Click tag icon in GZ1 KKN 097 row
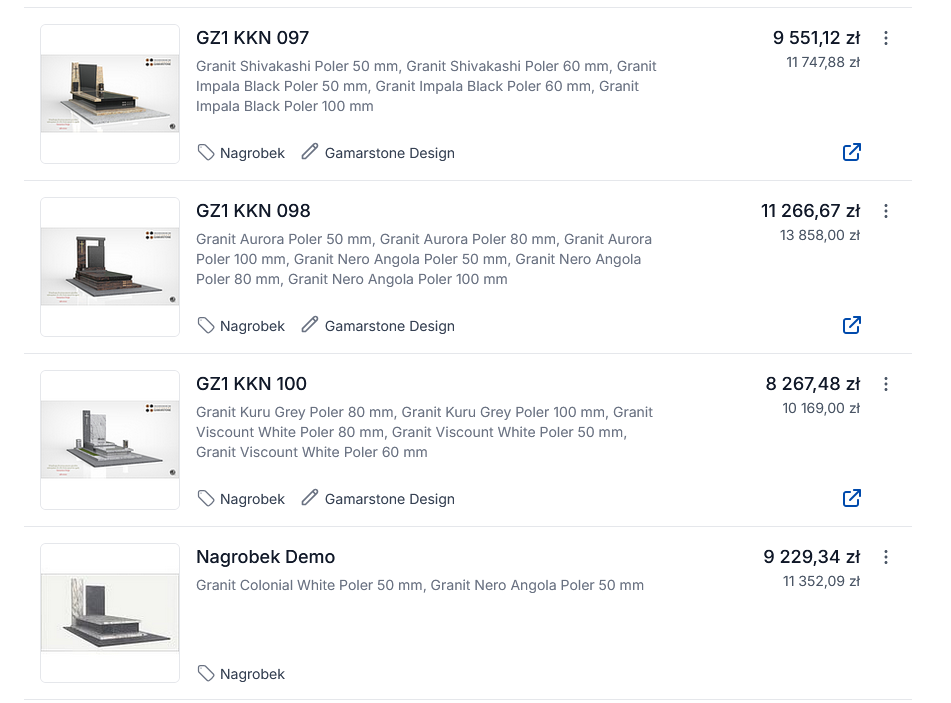 pyautogui.click(x=206, y=152)
